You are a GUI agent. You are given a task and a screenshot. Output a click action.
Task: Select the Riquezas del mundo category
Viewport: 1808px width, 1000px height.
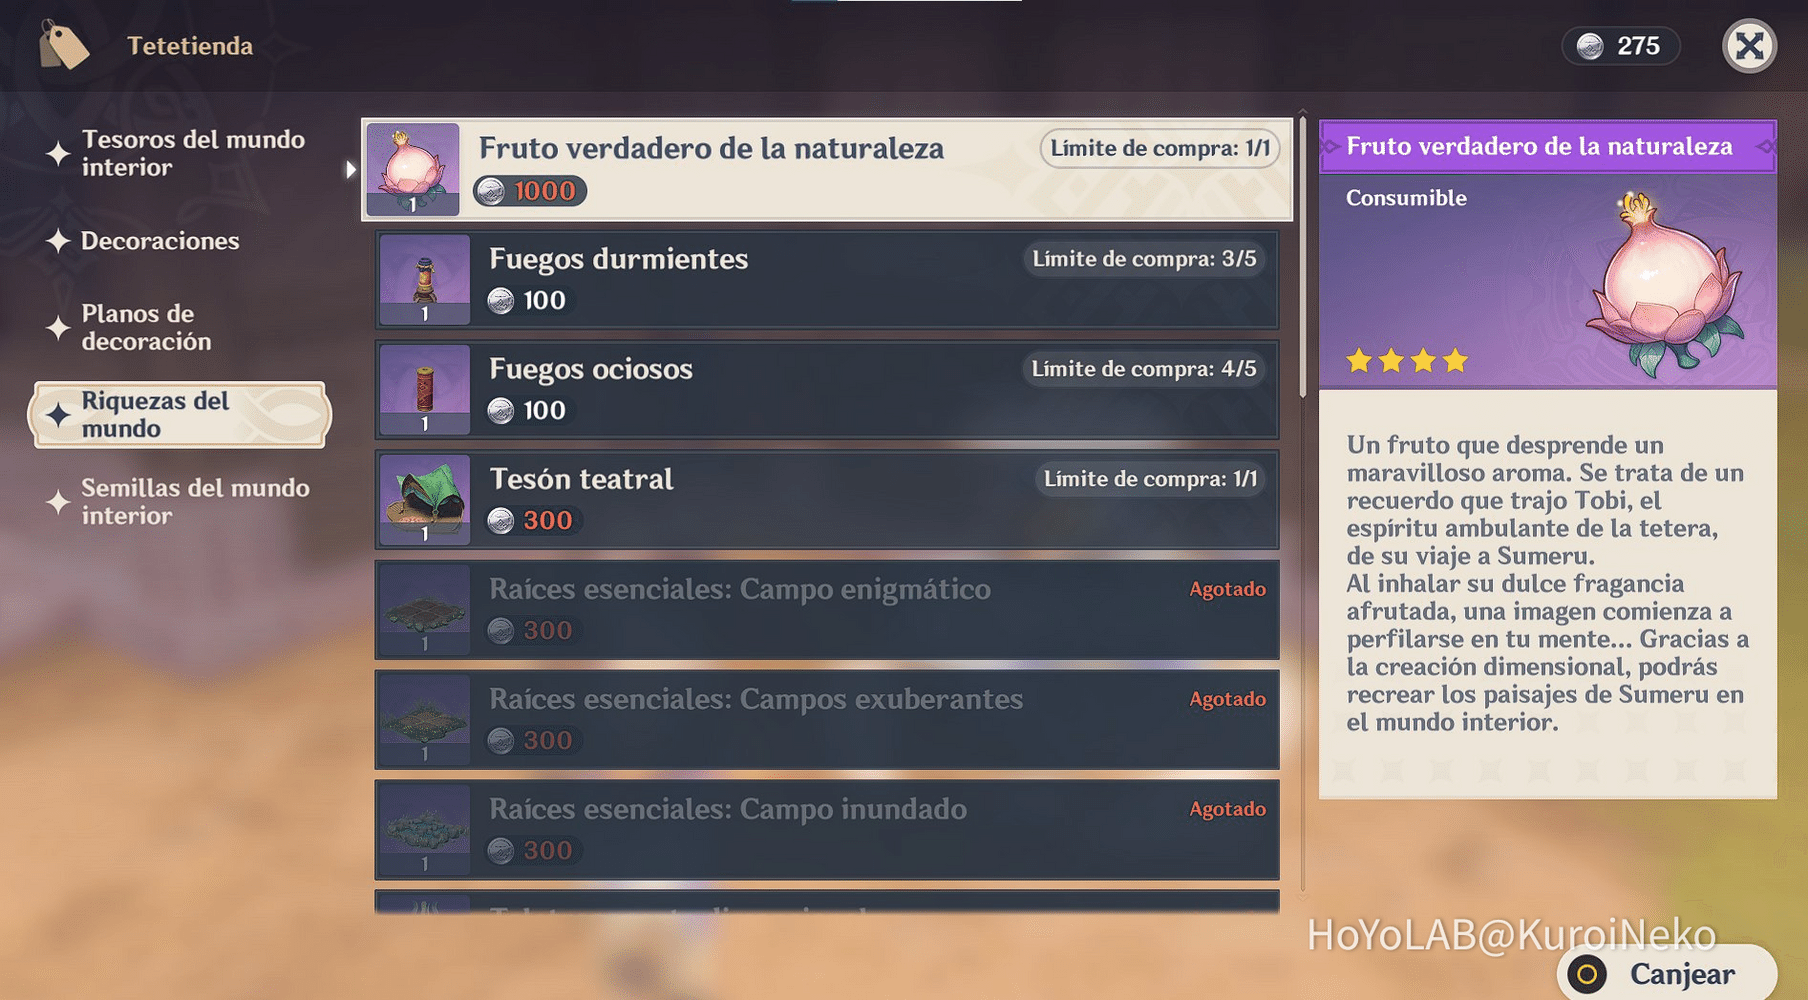pyautogui.click(x=178, y=414)
